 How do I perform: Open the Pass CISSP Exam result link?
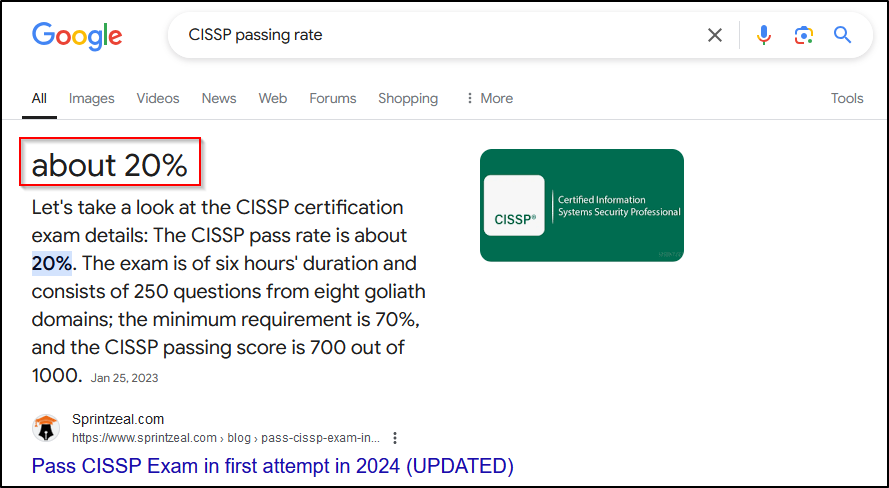point(272,466)
